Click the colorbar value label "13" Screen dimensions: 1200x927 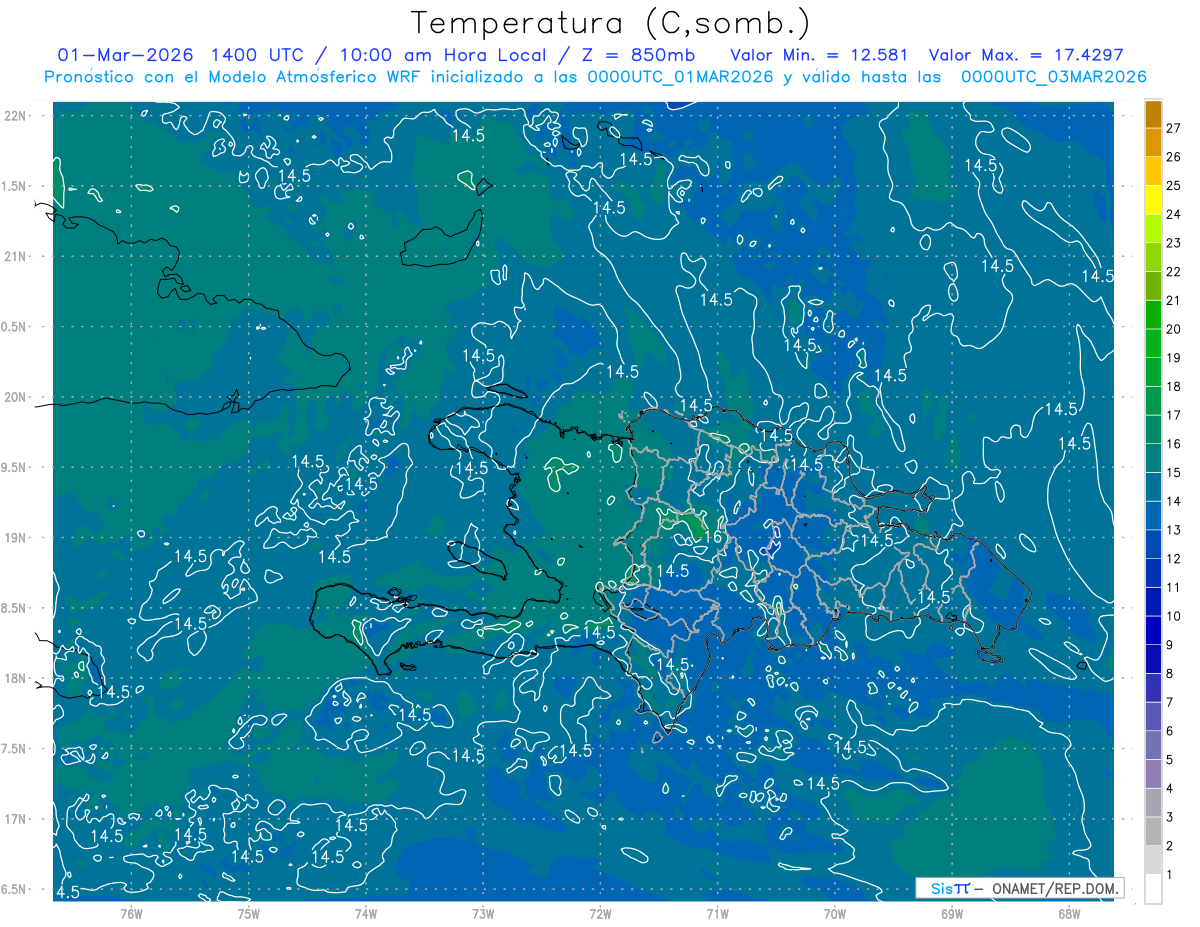pos(1174,530)
